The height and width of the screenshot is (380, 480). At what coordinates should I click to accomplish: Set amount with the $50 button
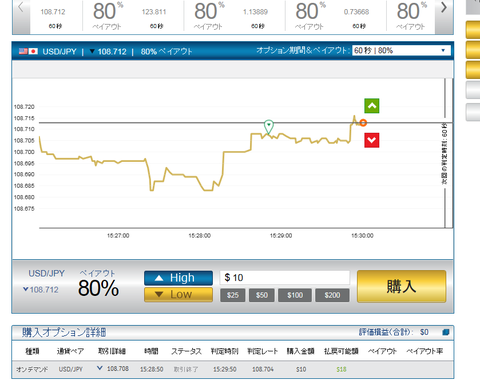coord(262,295)
